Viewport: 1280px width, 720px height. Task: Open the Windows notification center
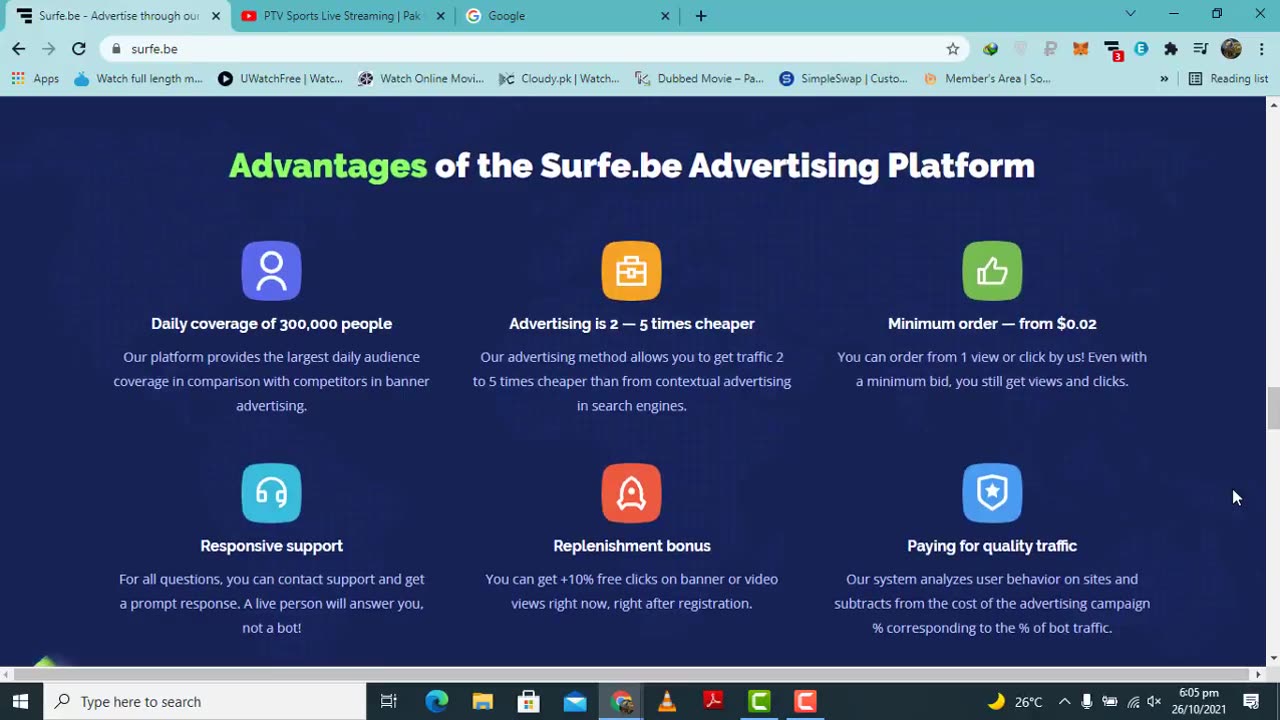[1251, 701]
